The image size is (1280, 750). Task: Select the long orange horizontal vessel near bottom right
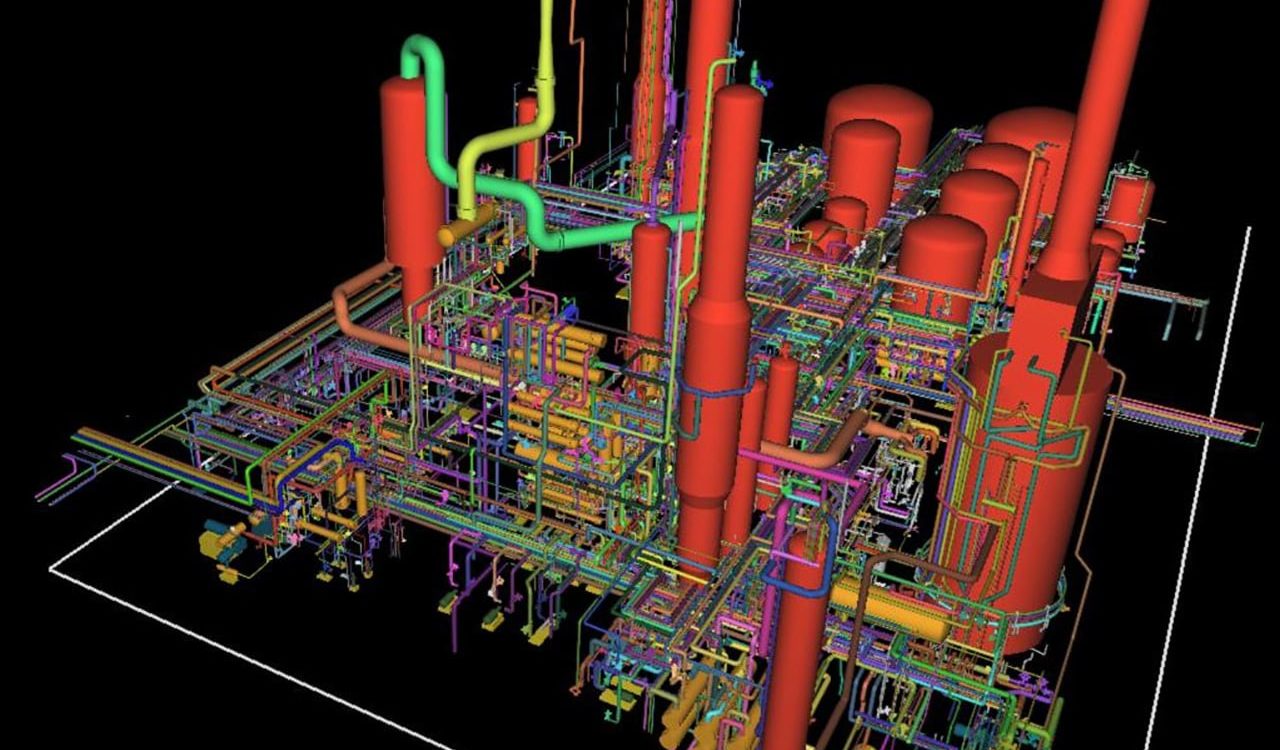point(888,610)
